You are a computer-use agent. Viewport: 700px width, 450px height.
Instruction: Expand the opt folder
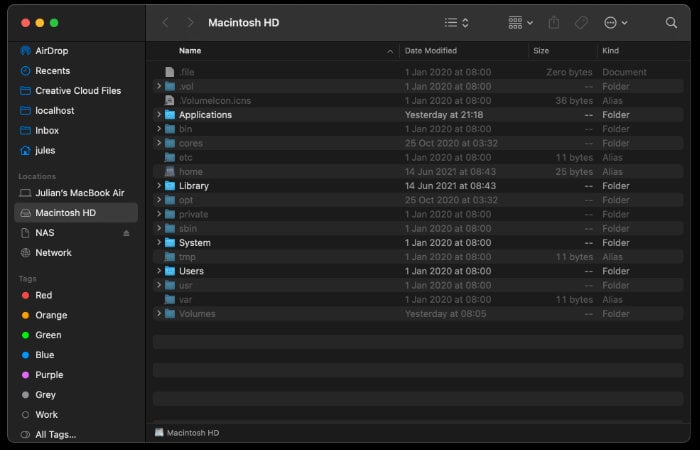pyautogui.click(x=158, y=200)
